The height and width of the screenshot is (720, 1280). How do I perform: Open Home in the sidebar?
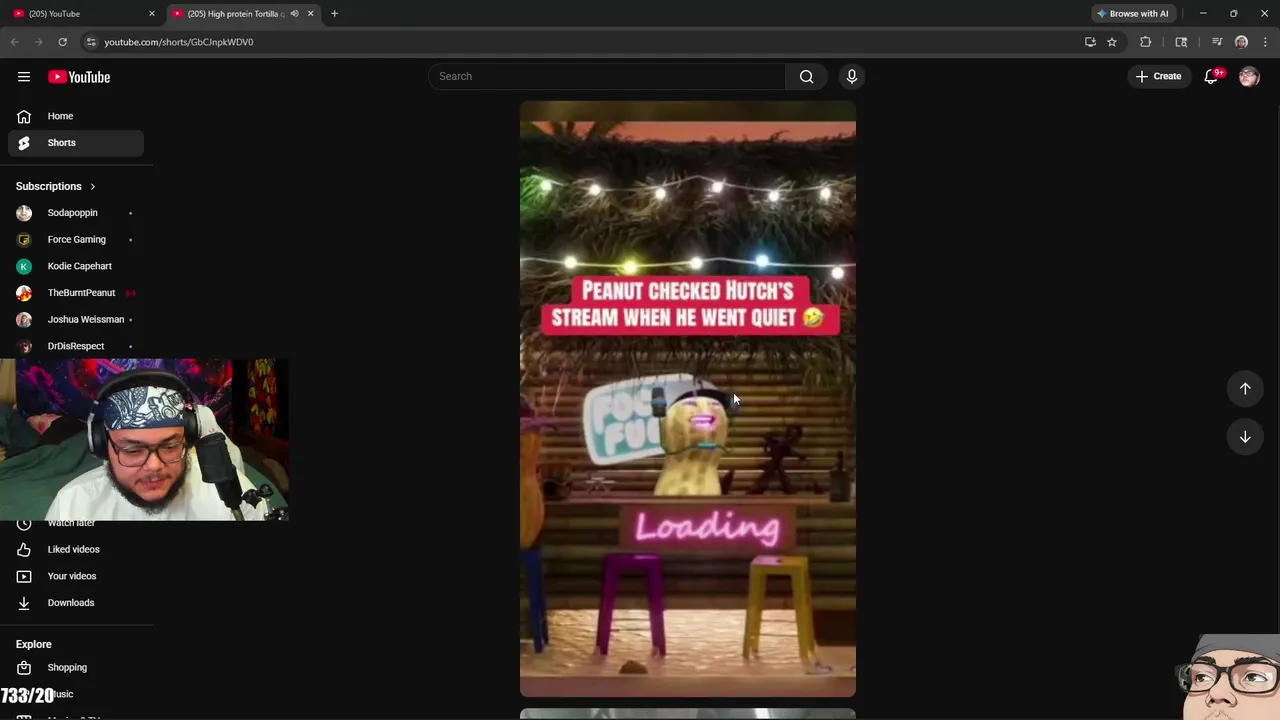click(76, 116)
